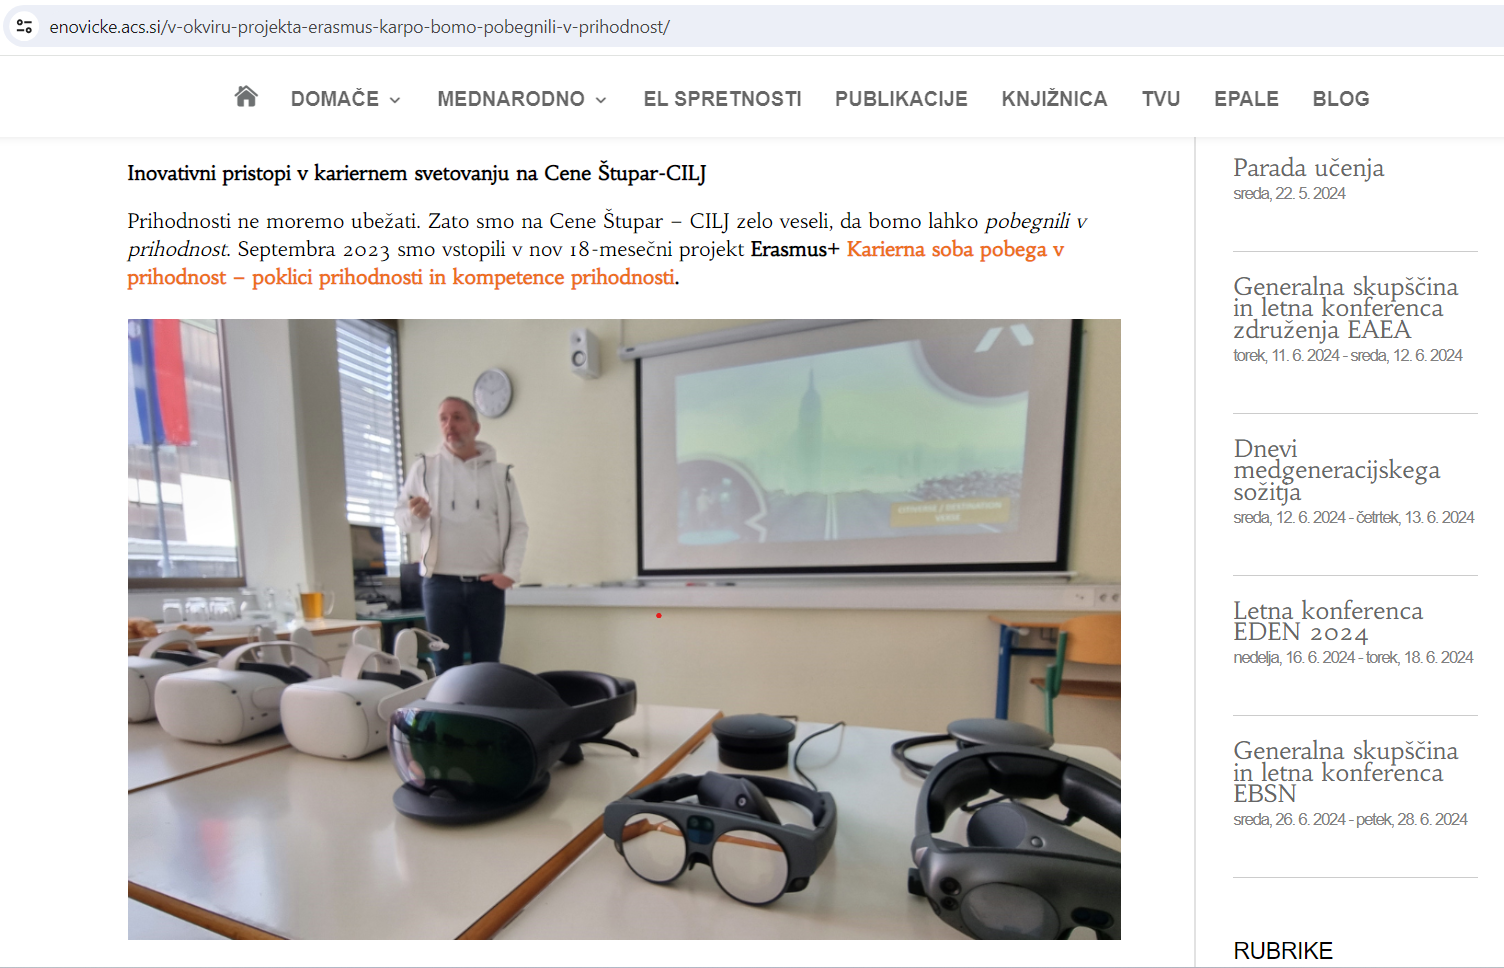Viewport: 1504px width, 968px height.
Task: Open the KNJIŽNICA section
Action: (x=1054, y=99)
